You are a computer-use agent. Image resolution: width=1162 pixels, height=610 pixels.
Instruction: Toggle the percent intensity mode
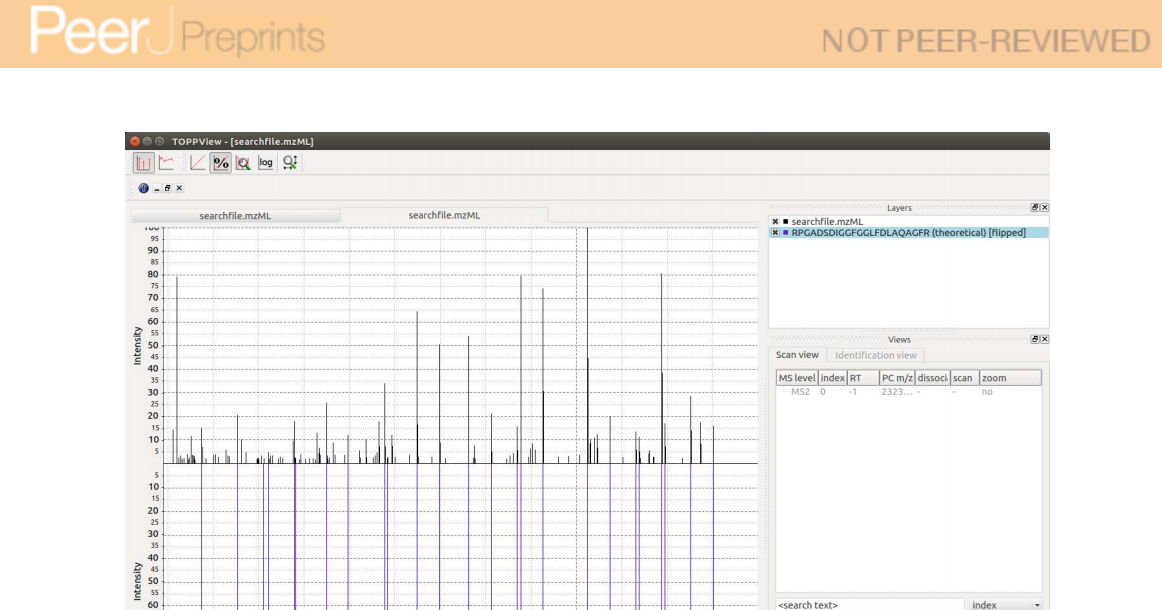(x=221, y=162)
